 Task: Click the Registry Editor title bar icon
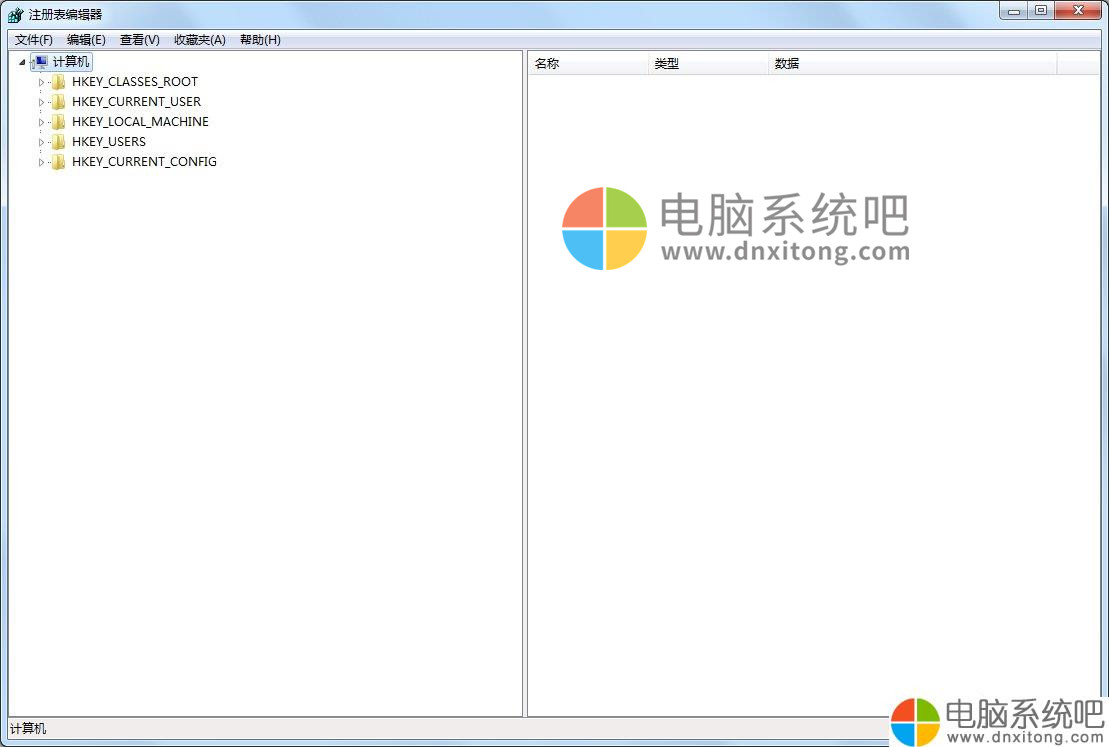15,14
